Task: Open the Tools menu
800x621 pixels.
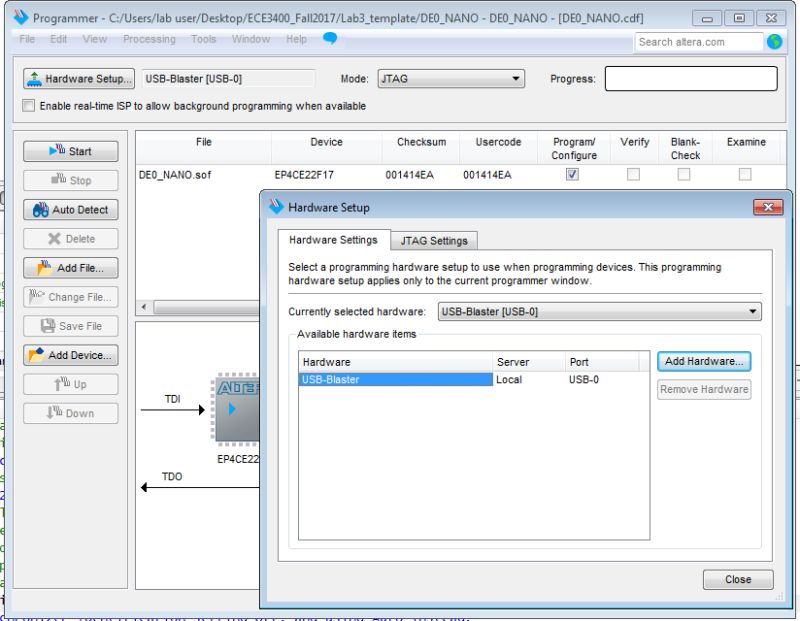Action: click(x=204, y=39)
